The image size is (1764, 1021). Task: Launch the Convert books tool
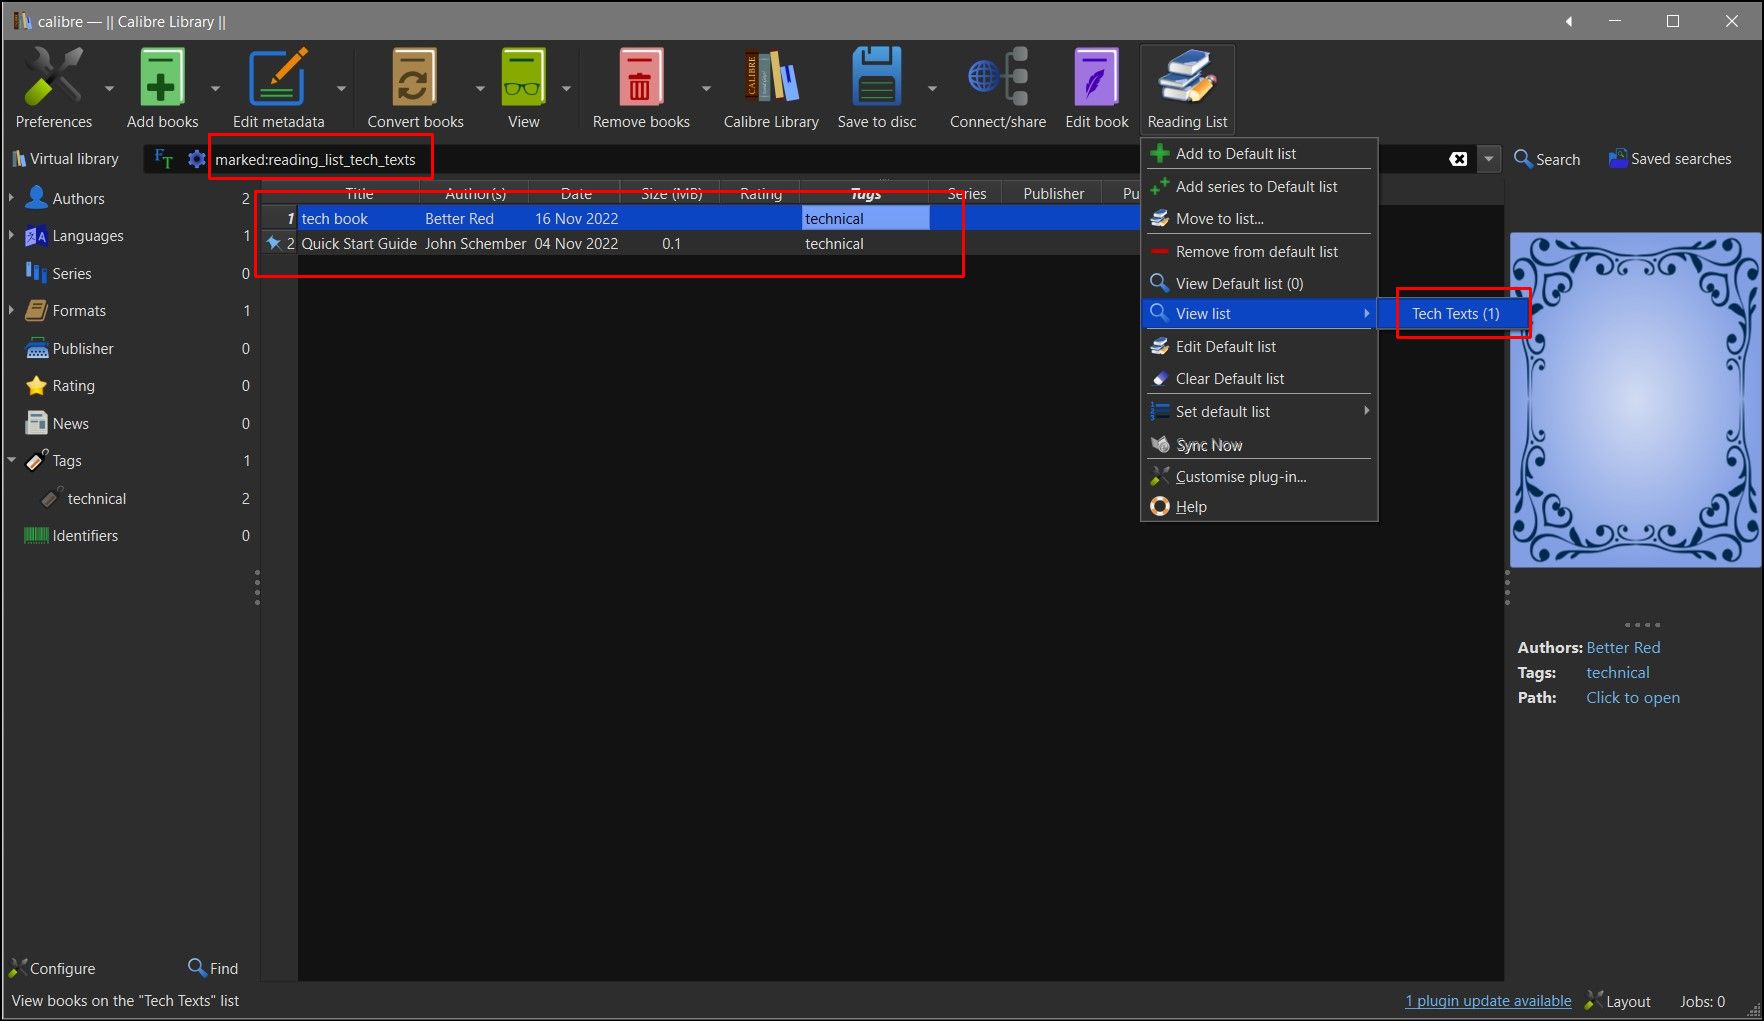pos(415,78)
